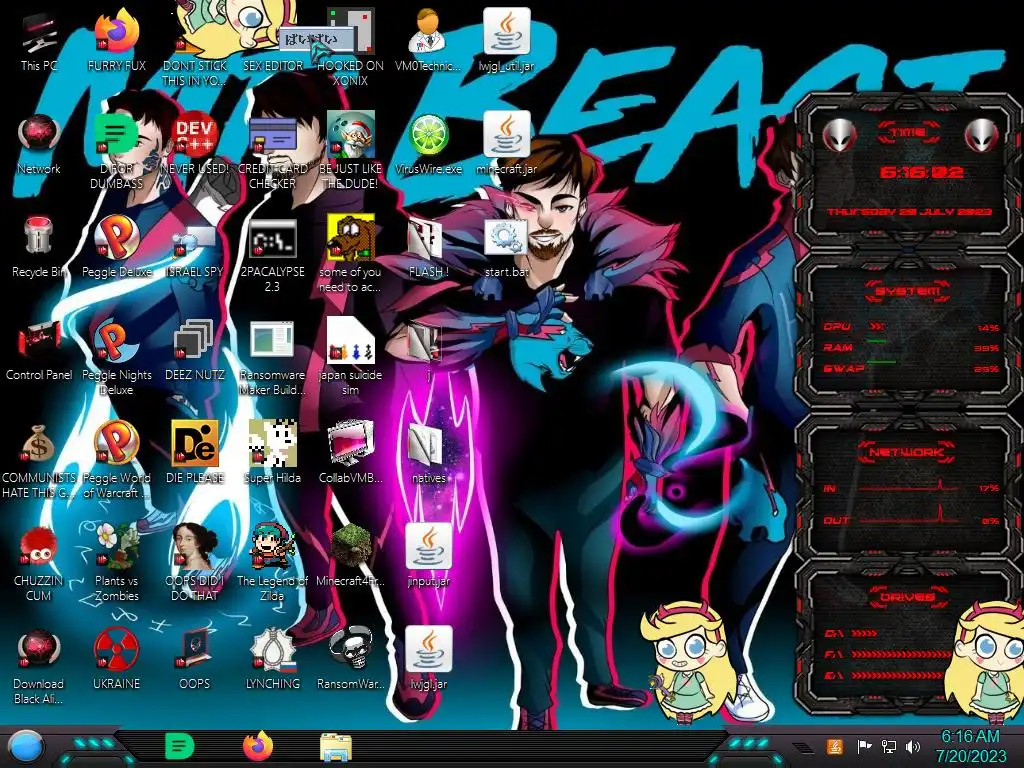Screen dimensions: 1024x768
Task: Open the LYNCHING noose icon
Action: pos(272,660)
